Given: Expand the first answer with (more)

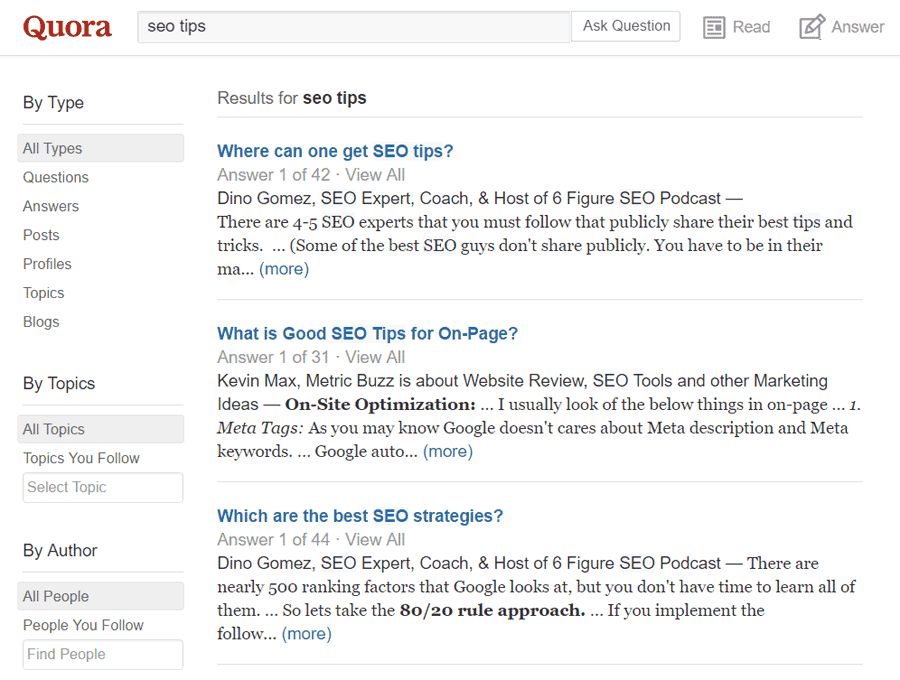Looking at the screenshot, I should point(284,268).
